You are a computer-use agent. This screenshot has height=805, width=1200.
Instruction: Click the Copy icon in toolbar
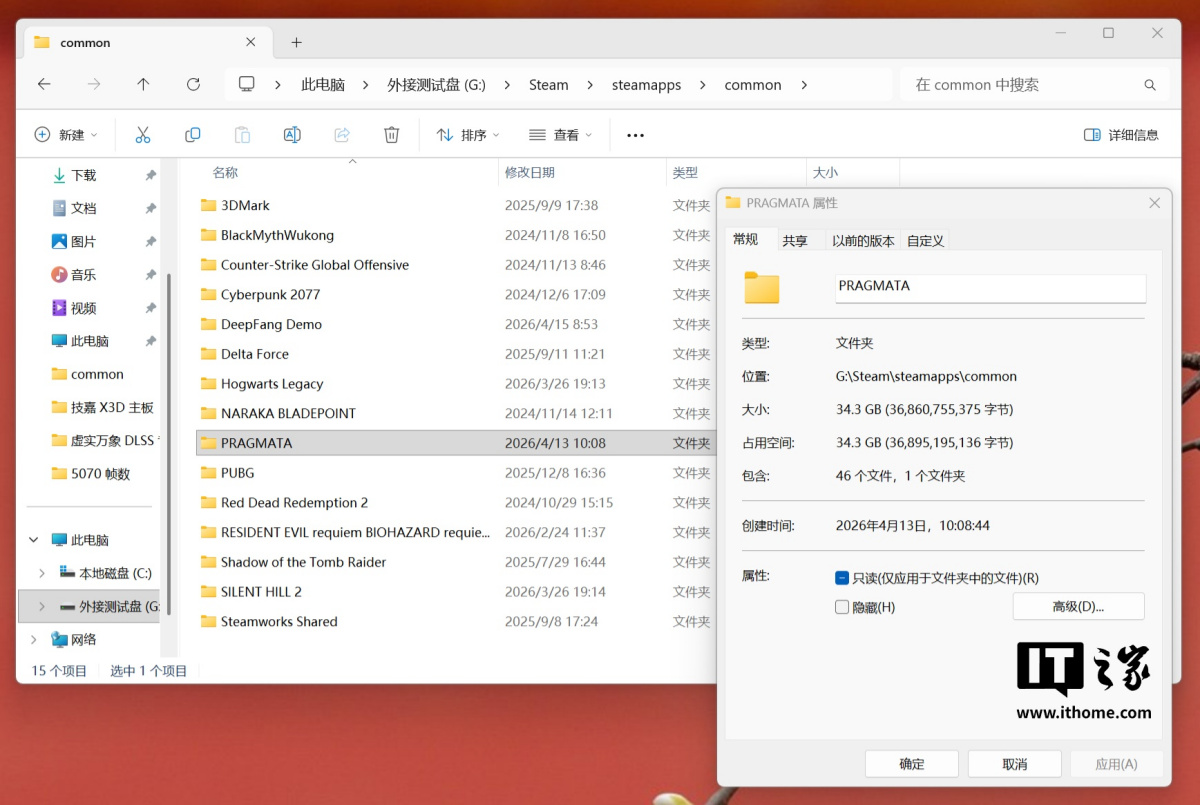coord(192,135)
